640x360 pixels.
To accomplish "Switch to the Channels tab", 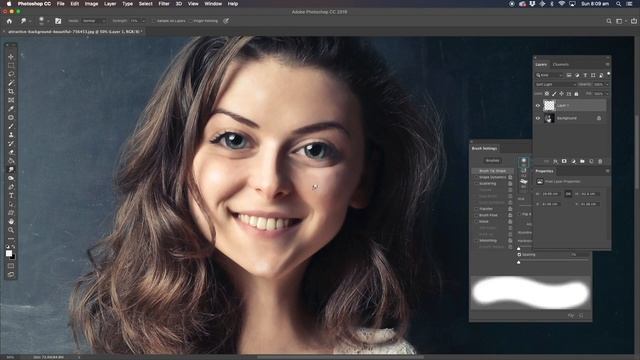I will 560,64.
